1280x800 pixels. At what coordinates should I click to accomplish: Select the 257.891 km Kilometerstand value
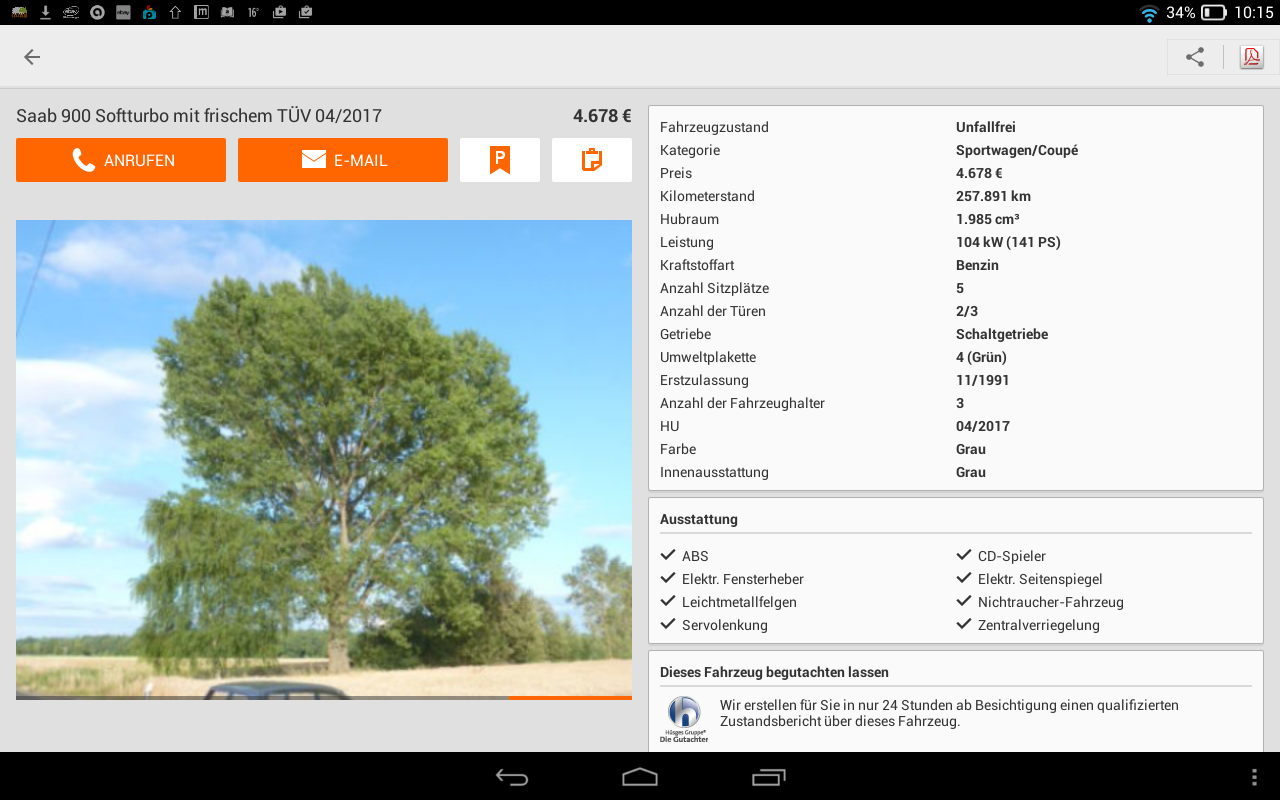[x=993, y=196]
